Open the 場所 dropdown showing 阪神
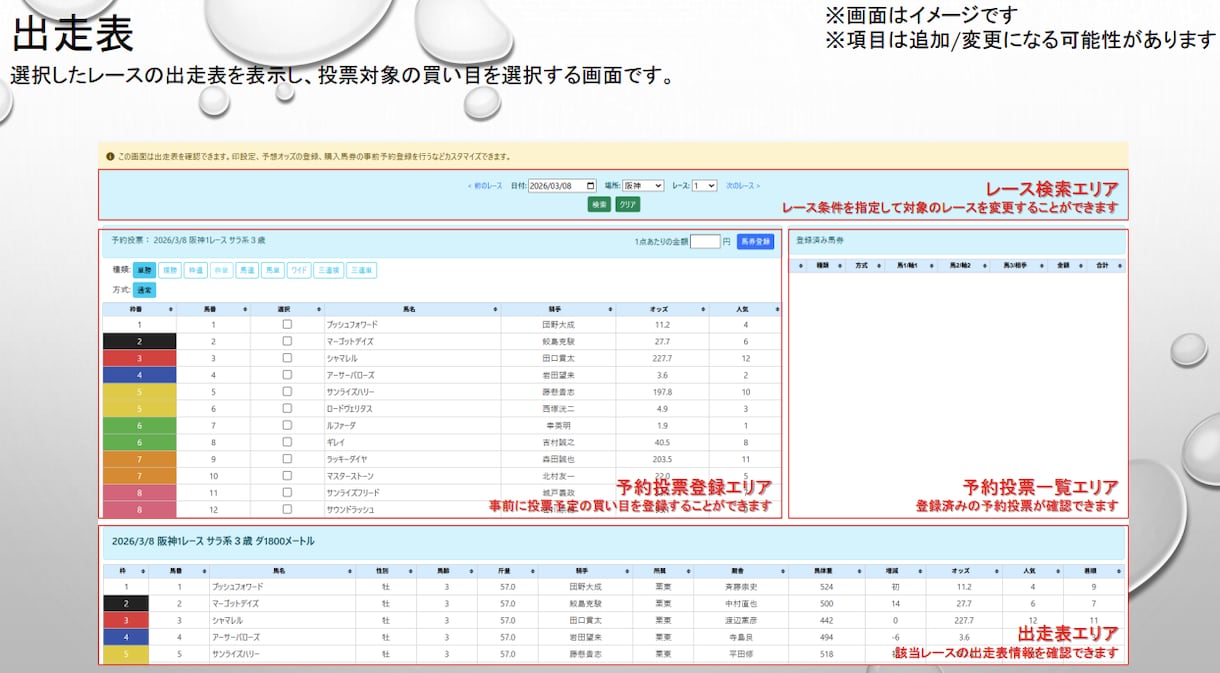The image size is (1220, 673). [643, 186]
